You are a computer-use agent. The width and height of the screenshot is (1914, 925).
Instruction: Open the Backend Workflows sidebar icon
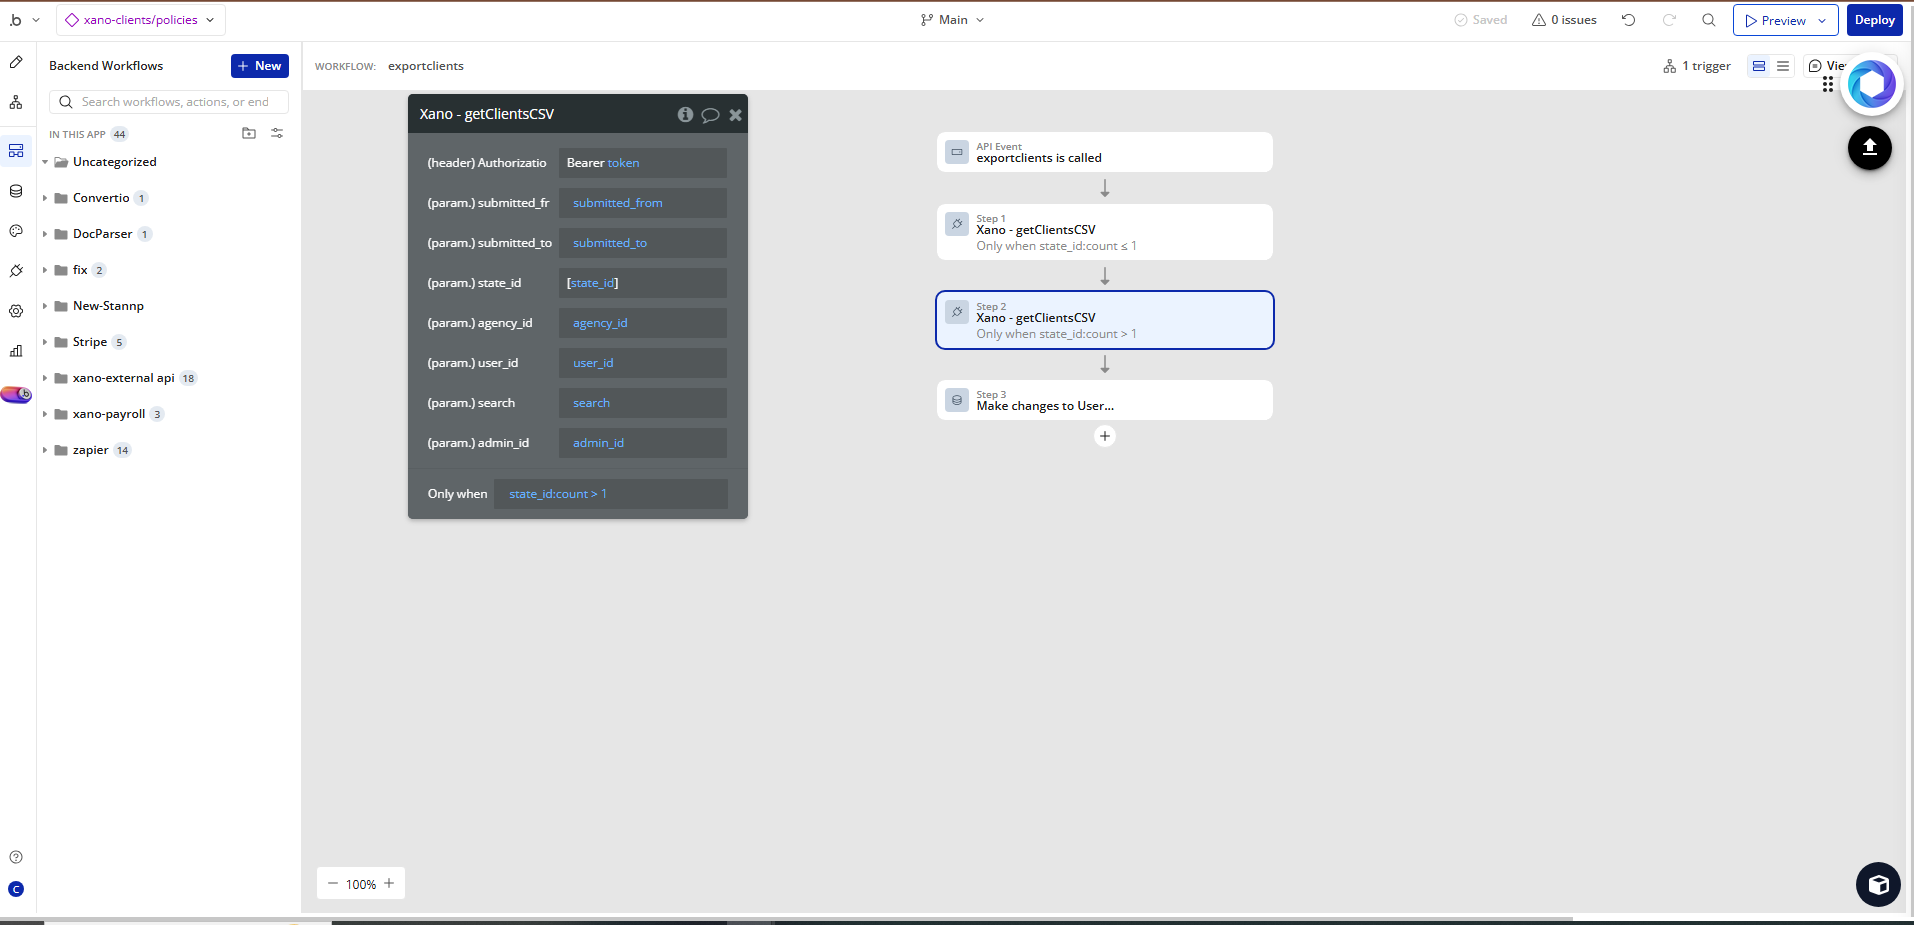16,151
